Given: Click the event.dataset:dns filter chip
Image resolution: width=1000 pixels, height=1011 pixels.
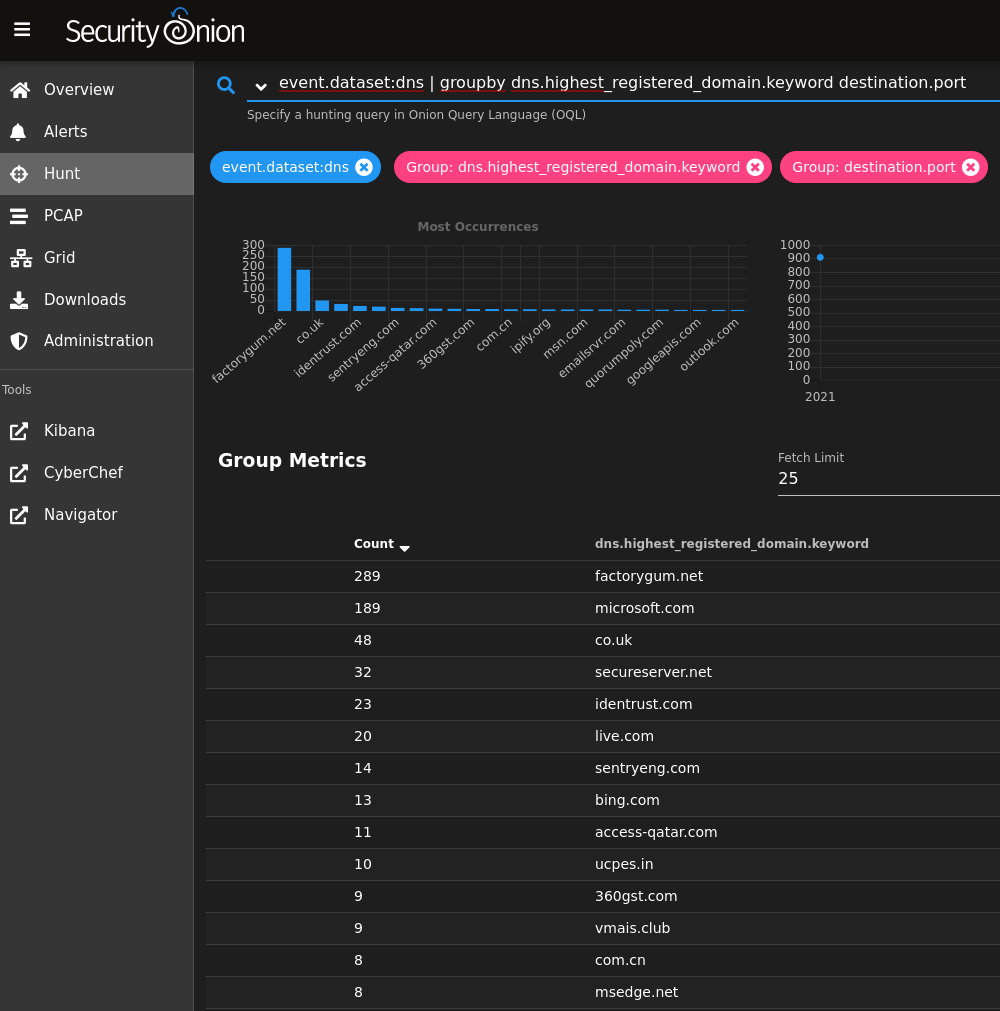Looking at the screenshot, I should pyautogui.click(x=286, y=168).
